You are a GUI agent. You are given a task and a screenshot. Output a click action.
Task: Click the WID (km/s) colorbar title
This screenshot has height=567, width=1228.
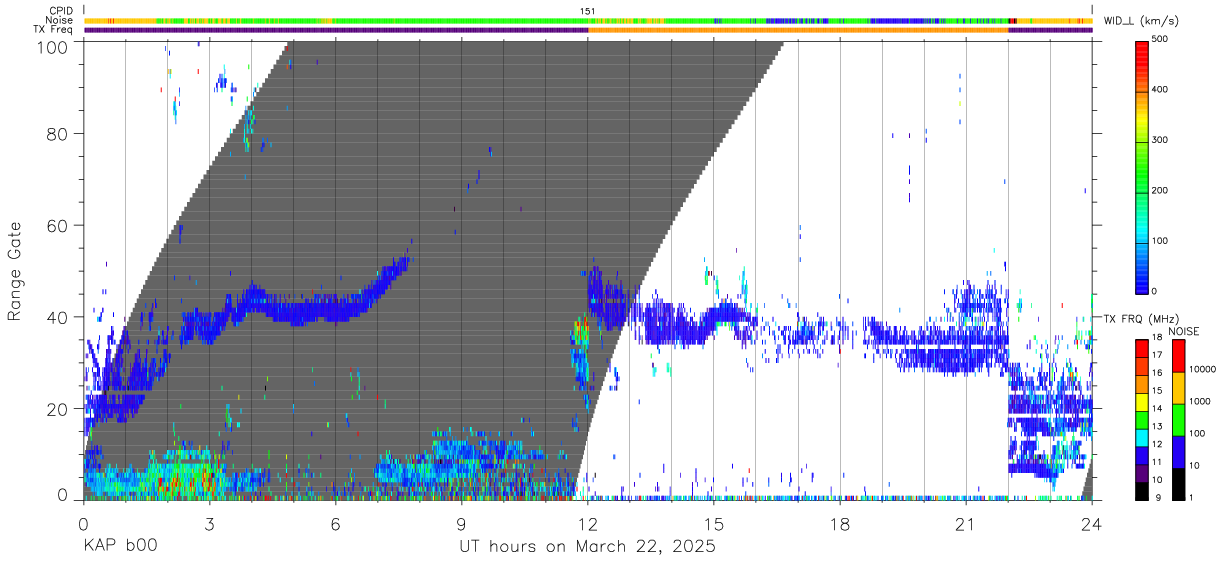click(1143, 21)
